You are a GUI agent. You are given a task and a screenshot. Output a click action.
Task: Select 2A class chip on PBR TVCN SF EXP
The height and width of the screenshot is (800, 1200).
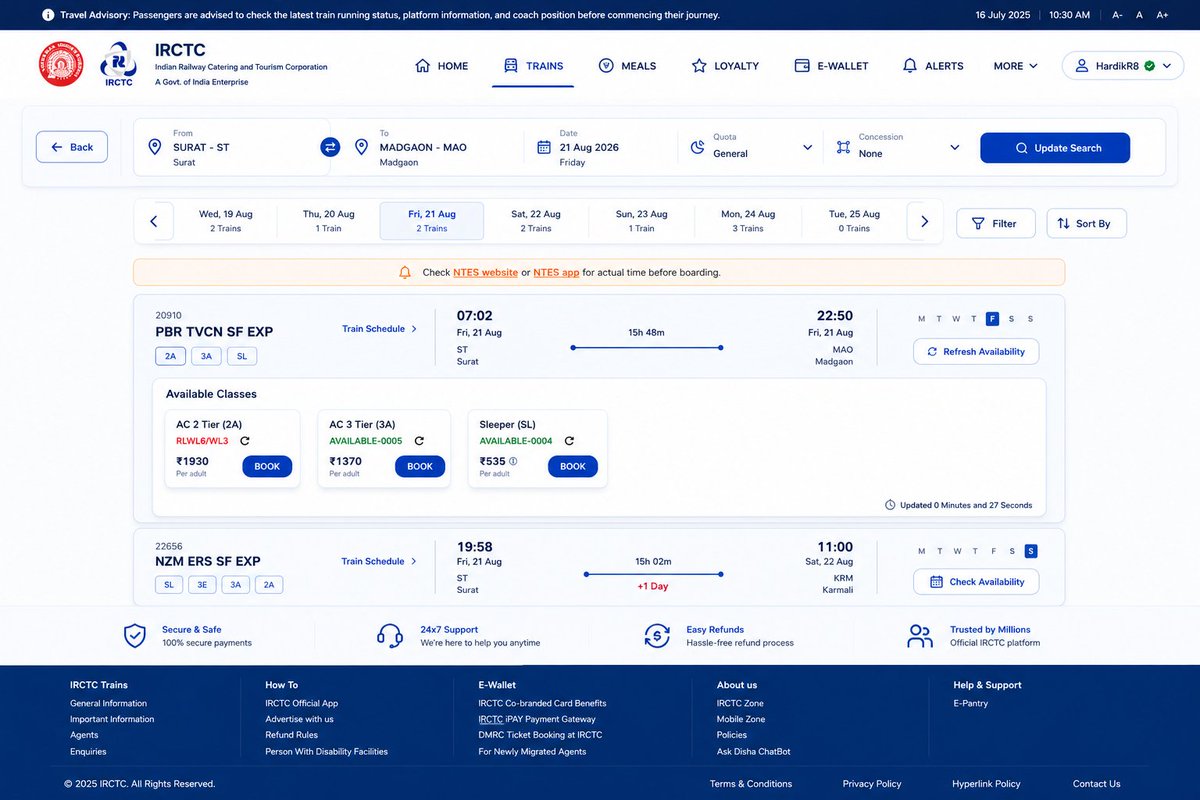(170, 356)
